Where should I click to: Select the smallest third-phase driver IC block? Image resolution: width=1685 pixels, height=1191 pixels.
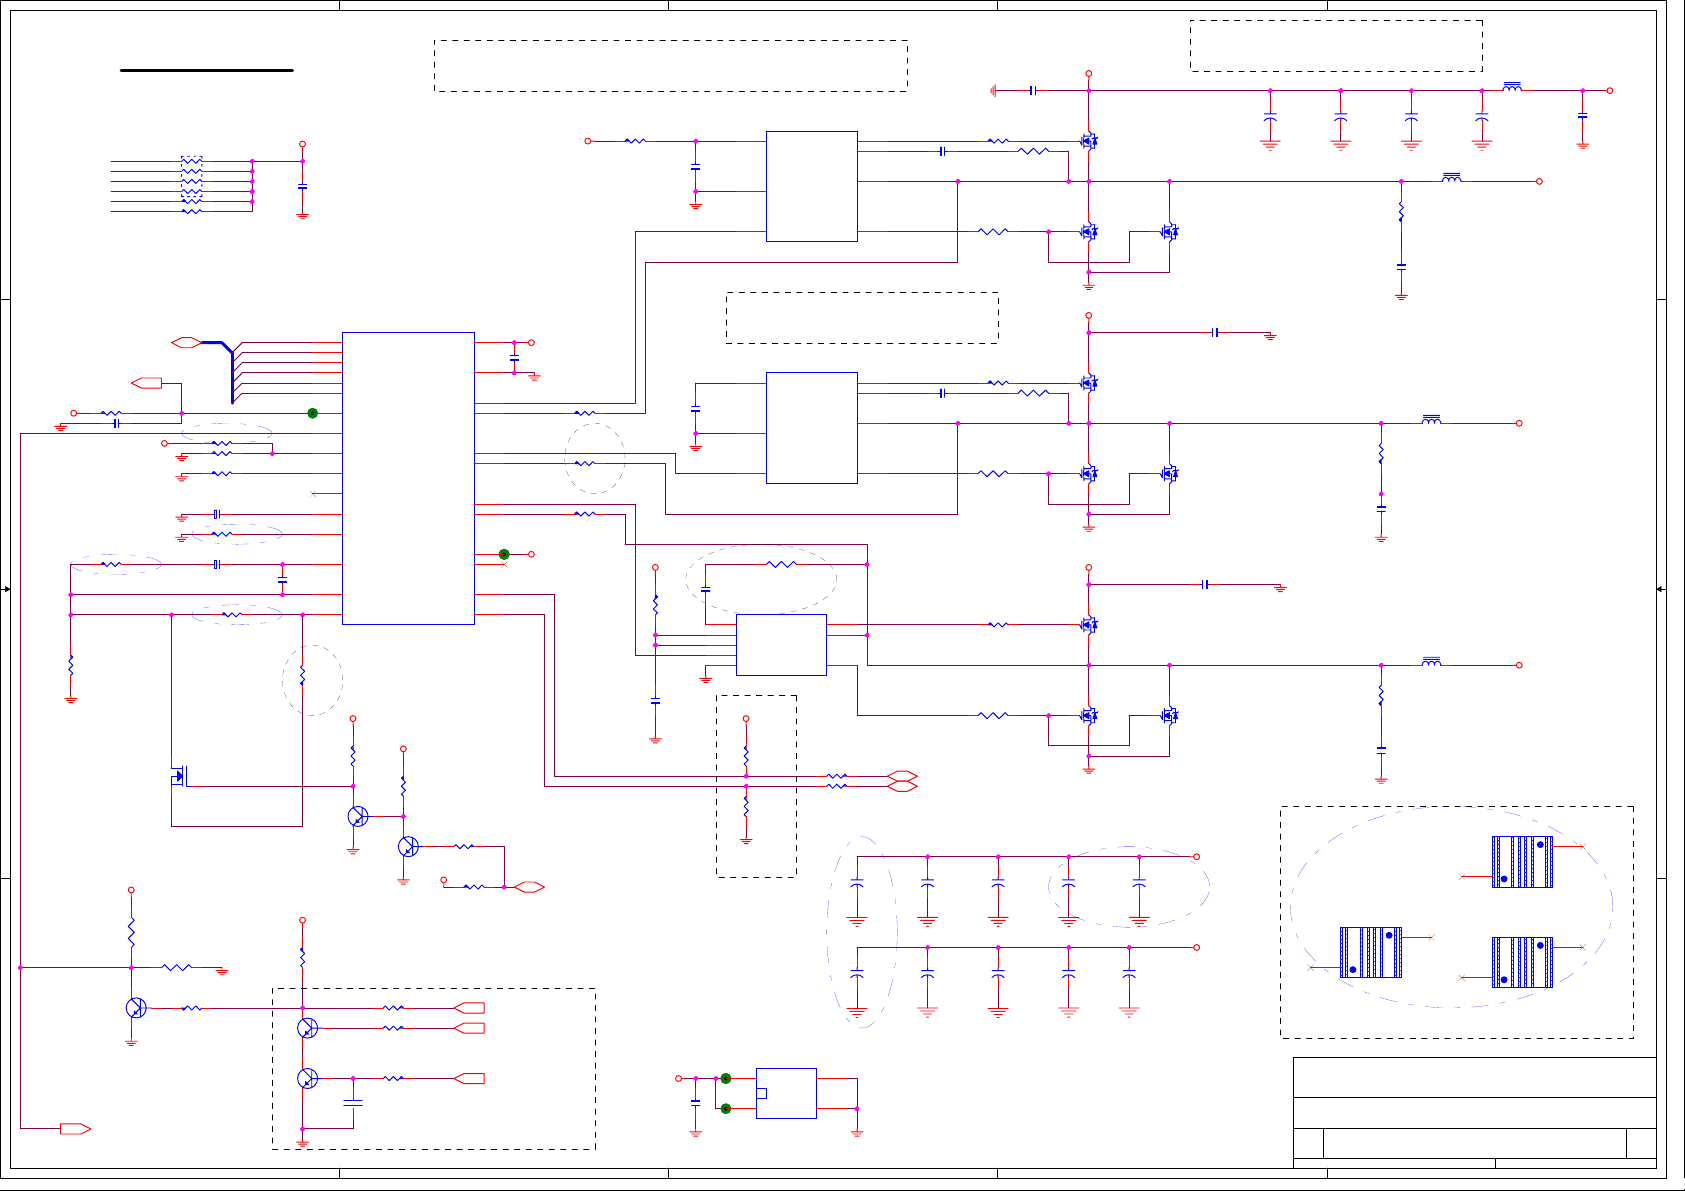(781, 645)
